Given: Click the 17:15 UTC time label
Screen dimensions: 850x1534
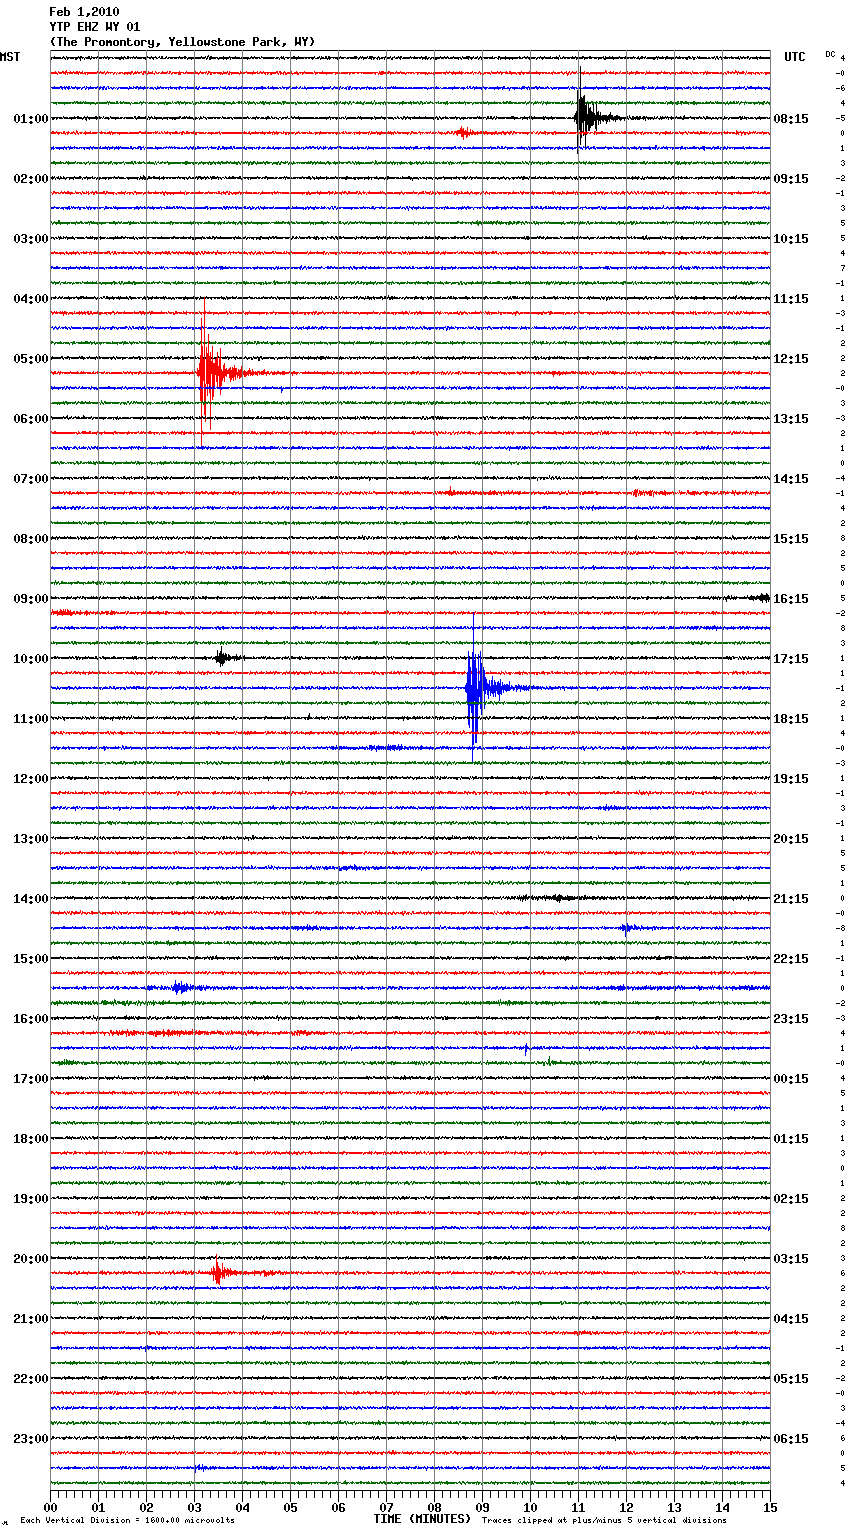Looking at the screenshot, I should tap(791, 659).
